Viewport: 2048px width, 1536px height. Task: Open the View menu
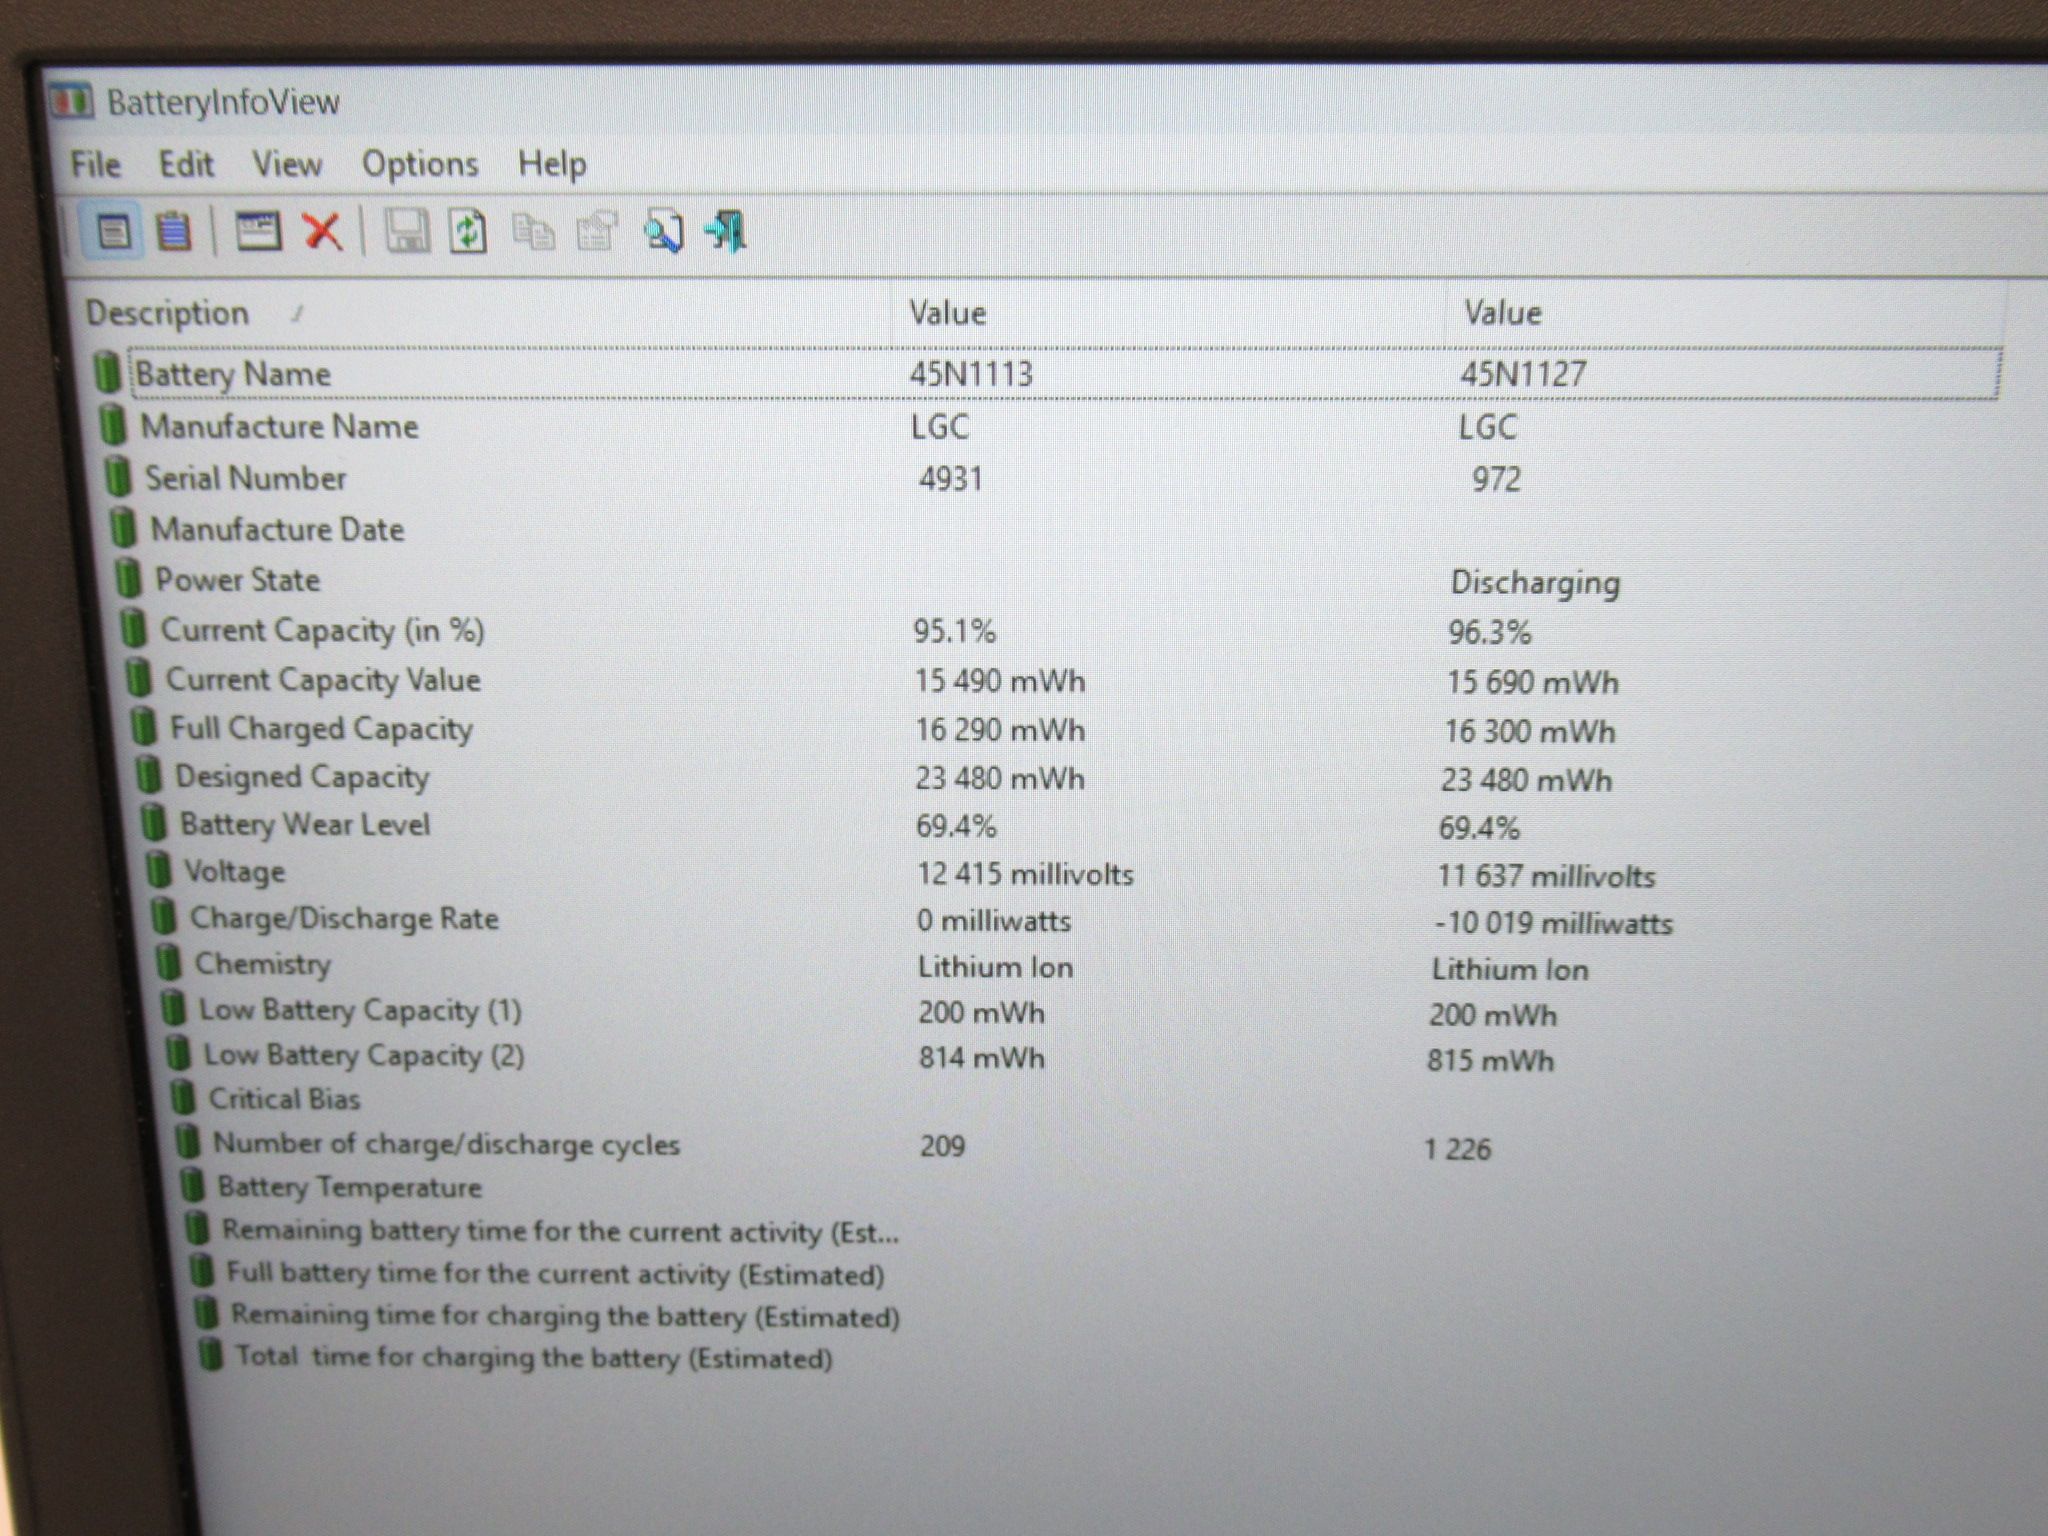pyautogui.click(x=287, y=164)
